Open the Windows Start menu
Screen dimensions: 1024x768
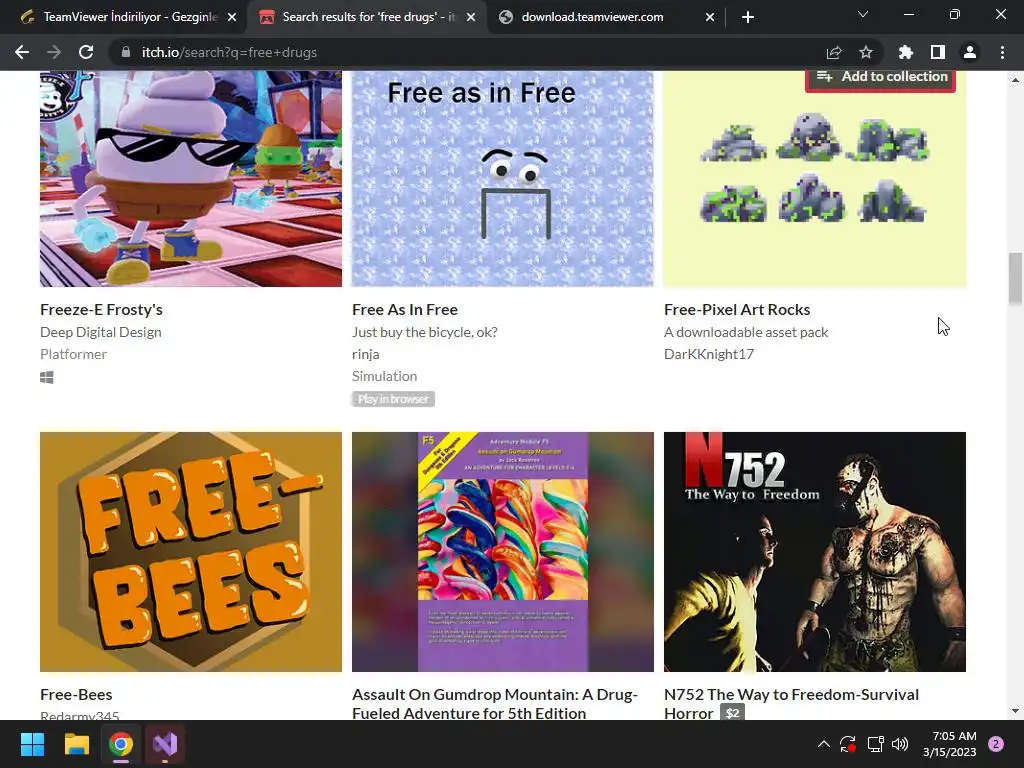coord(32,744)
